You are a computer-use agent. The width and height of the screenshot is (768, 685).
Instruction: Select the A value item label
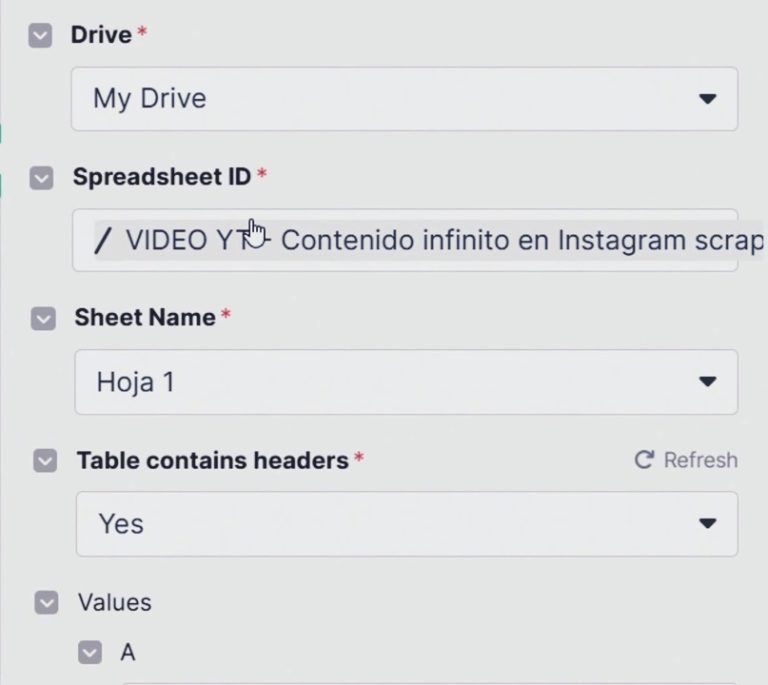(128, 653)
